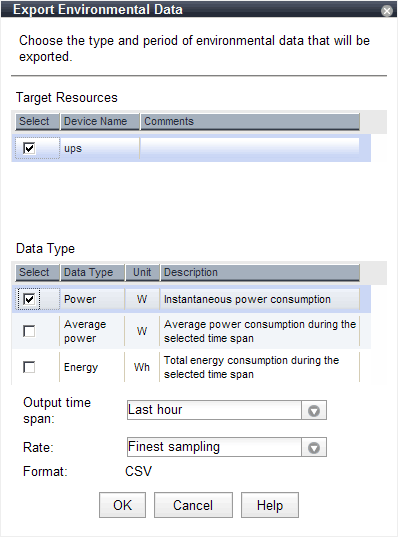Click the Description column header
The height and width of the screenshot is (537, 398).
260,273
